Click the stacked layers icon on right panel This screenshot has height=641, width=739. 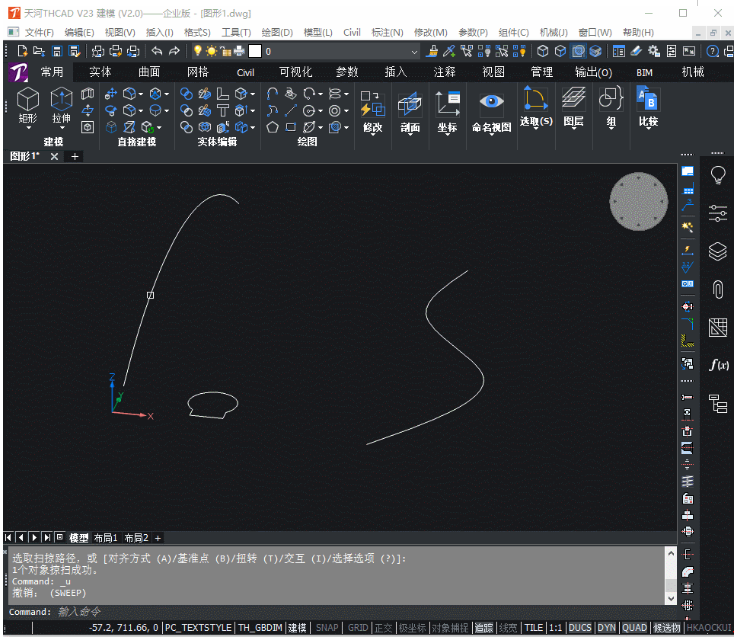[718, 251]
